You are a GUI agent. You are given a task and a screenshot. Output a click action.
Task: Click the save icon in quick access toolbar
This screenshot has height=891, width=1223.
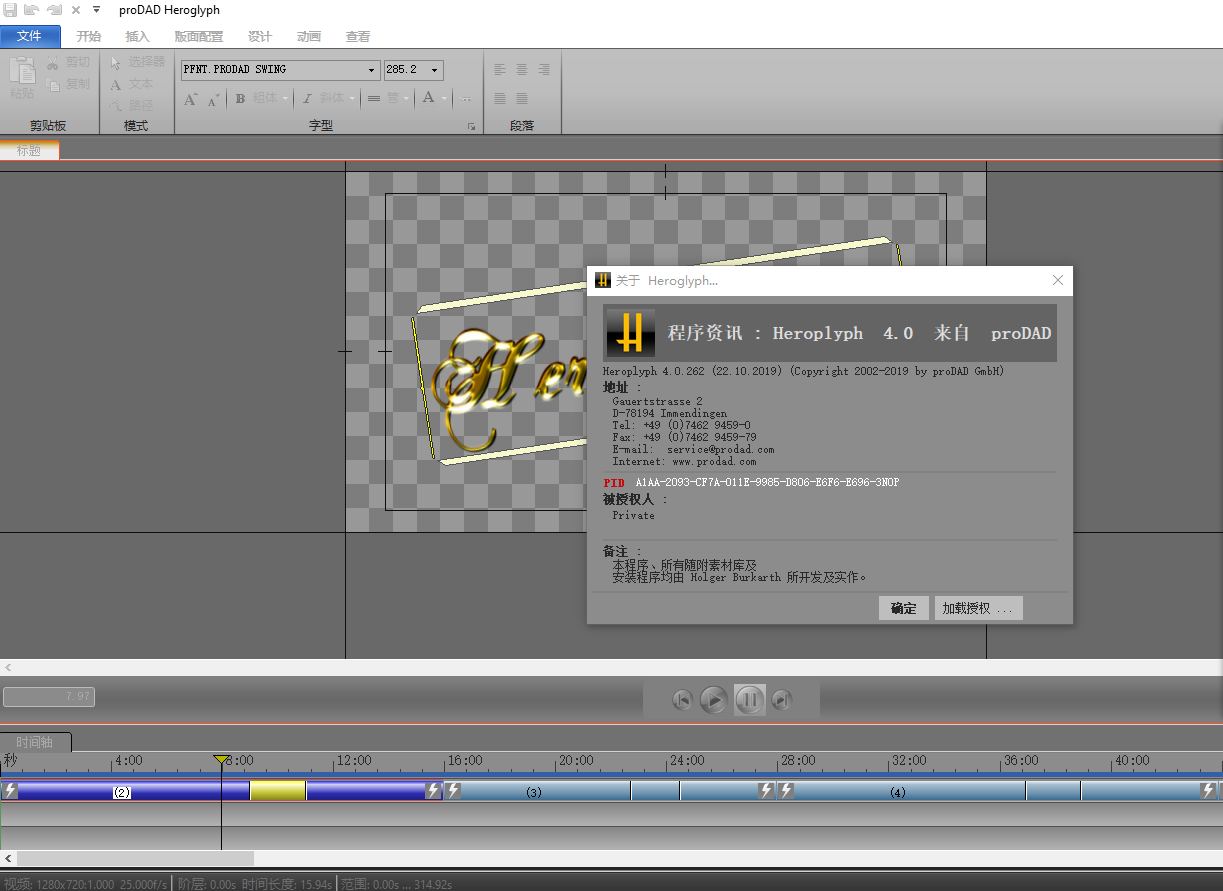point(9,9)
